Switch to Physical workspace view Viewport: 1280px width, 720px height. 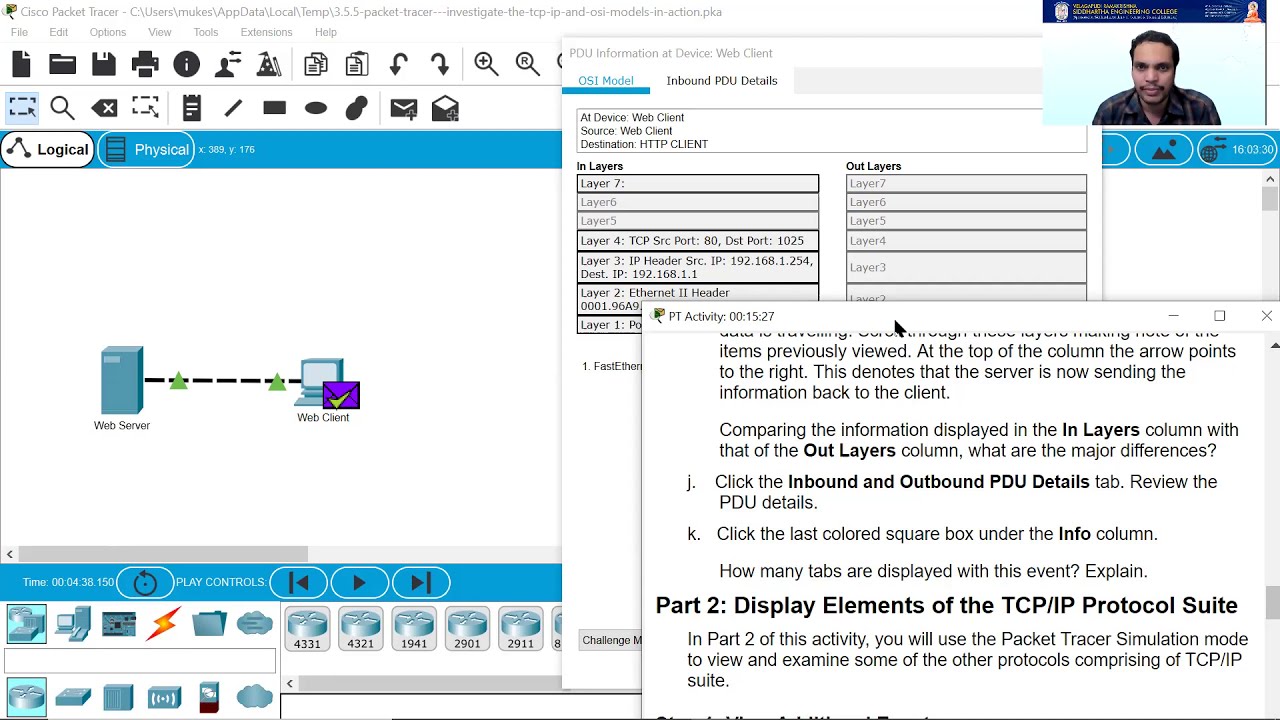147,150
